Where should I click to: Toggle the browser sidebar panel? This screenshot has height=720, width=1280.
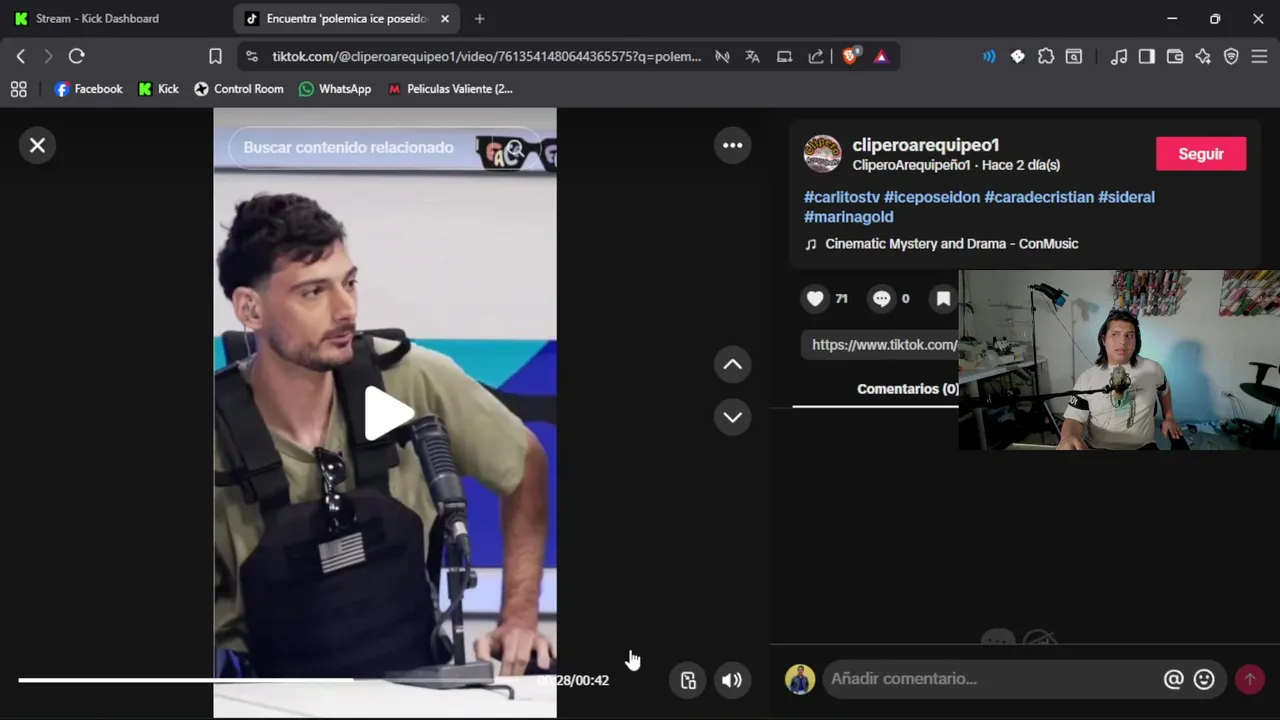1147,57
